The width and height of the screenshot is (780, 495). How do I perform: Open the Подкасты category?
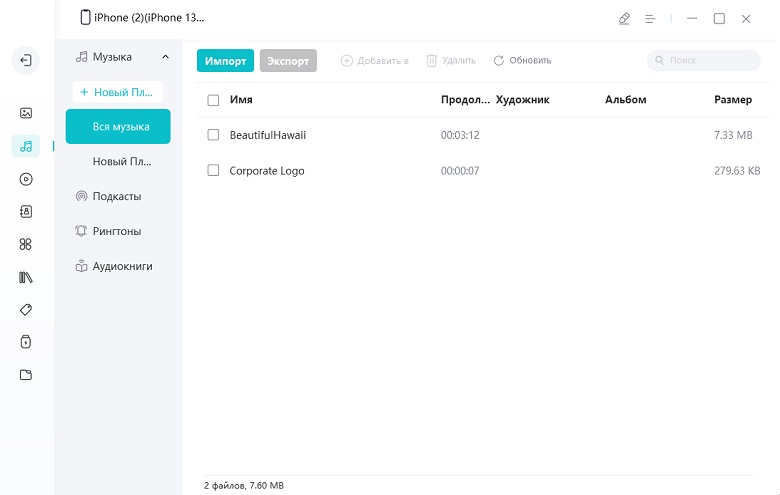click(108, 196)
